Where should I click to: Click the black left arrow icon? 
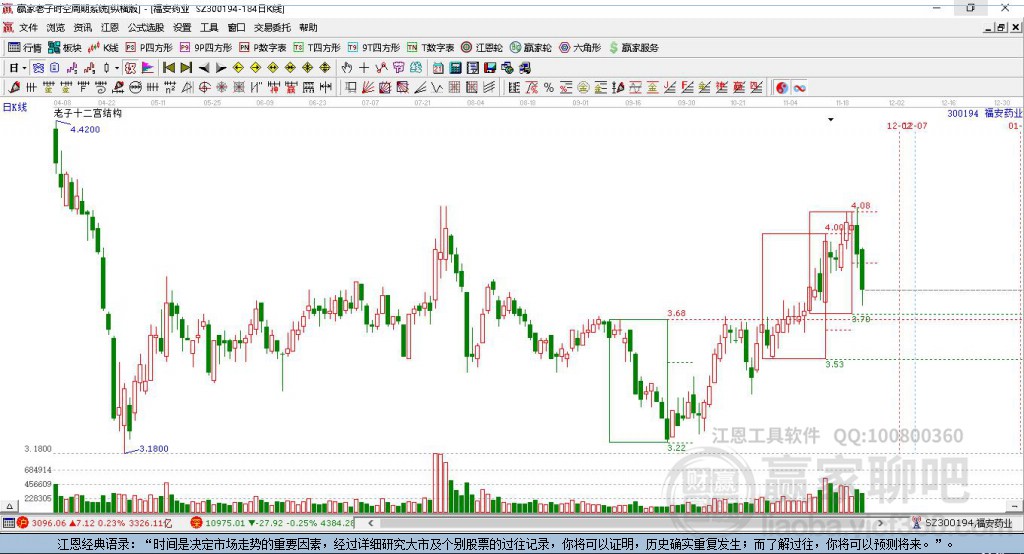tap(204, 68)
